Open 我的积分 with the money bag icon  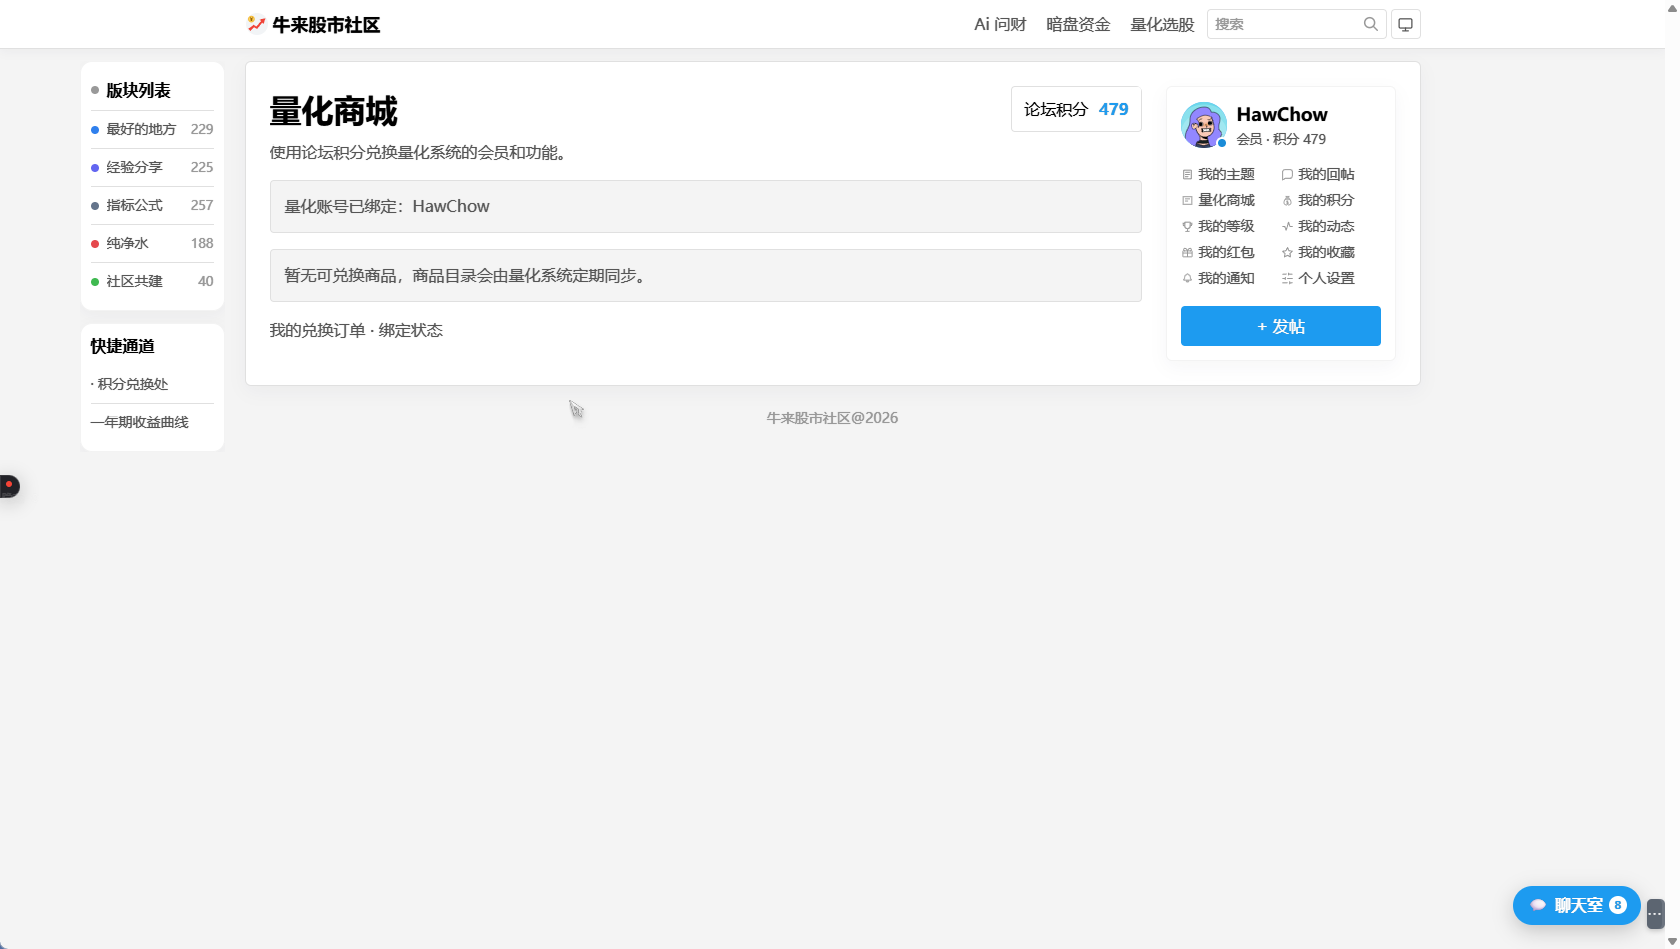pos(1318,200)
